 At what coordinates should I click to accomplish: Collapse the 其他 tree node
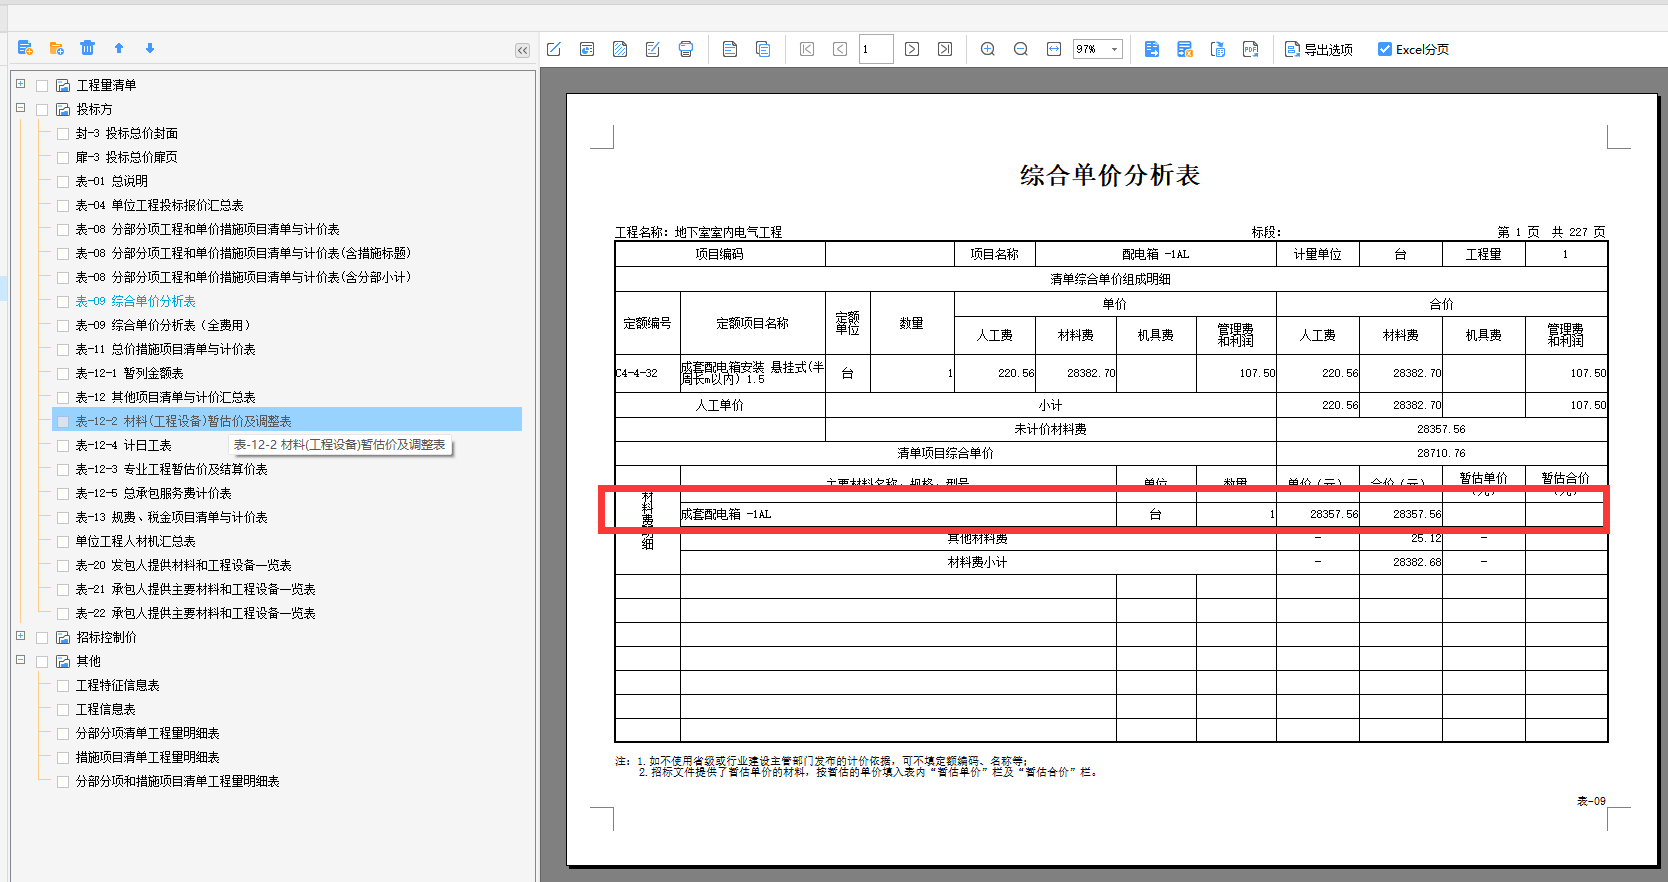(20, 660)
